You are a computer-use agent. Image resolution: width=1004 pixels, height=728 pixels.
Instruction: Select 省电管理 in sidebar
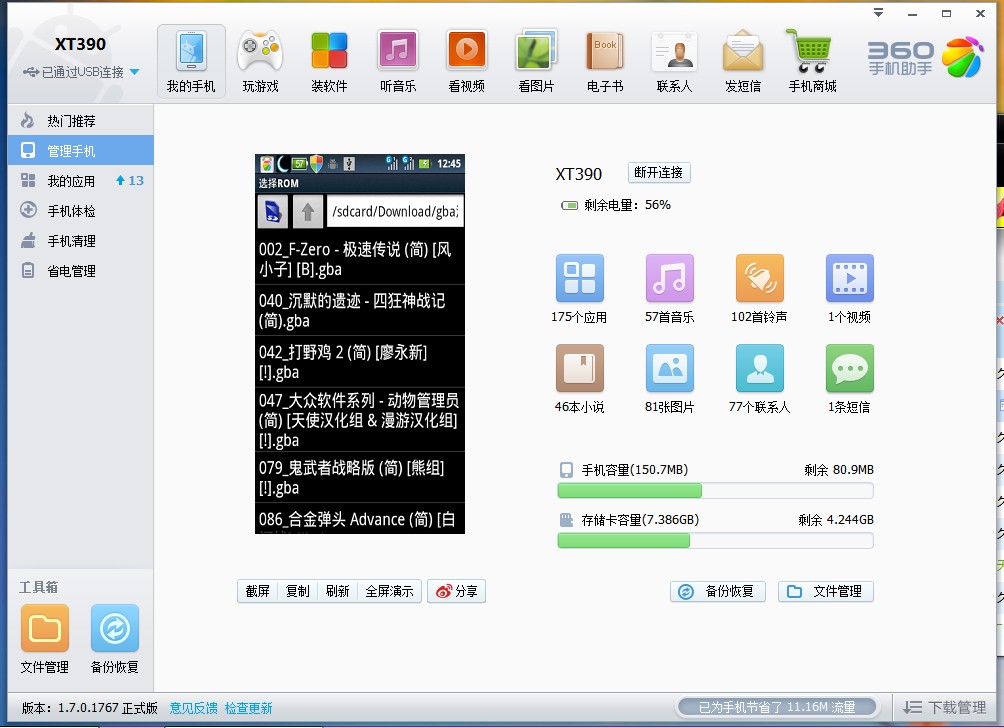tap(81, 271)
